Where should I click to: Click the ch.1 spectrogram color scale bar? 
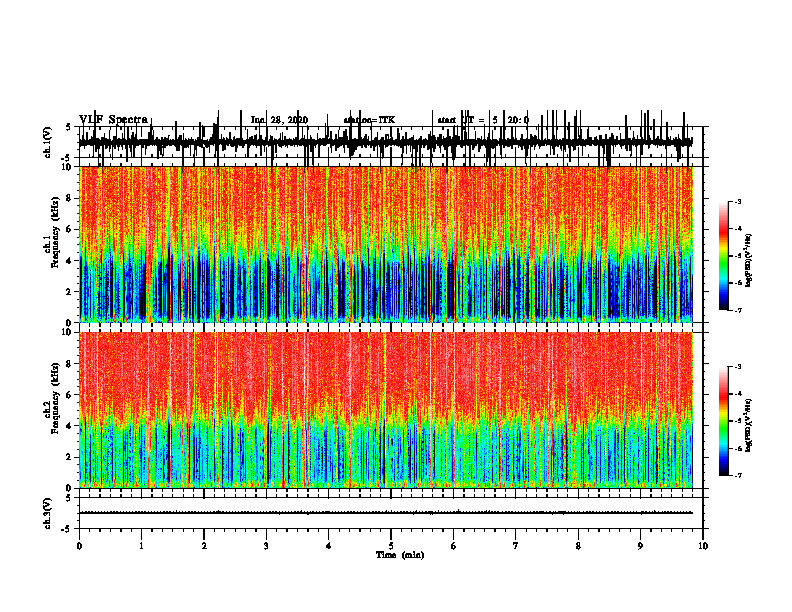tap(724, 256)
